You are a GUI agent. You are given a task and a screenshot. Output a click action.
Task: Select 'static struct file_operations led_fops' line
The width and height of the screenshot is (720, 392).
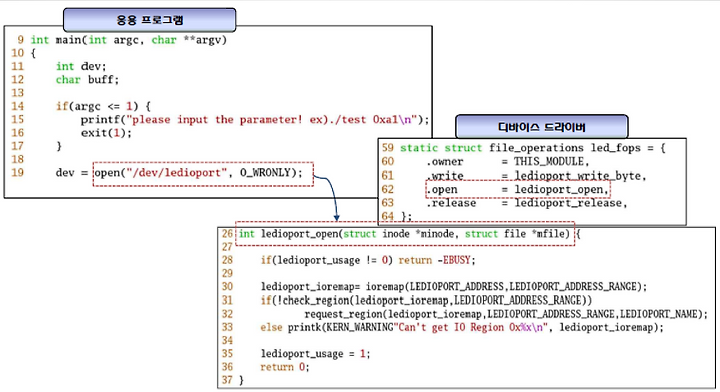[x=532, y=148]
